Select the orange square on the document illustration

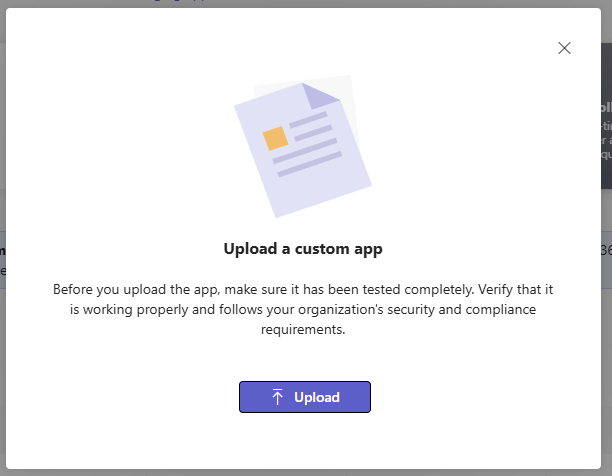pos(275,137)
